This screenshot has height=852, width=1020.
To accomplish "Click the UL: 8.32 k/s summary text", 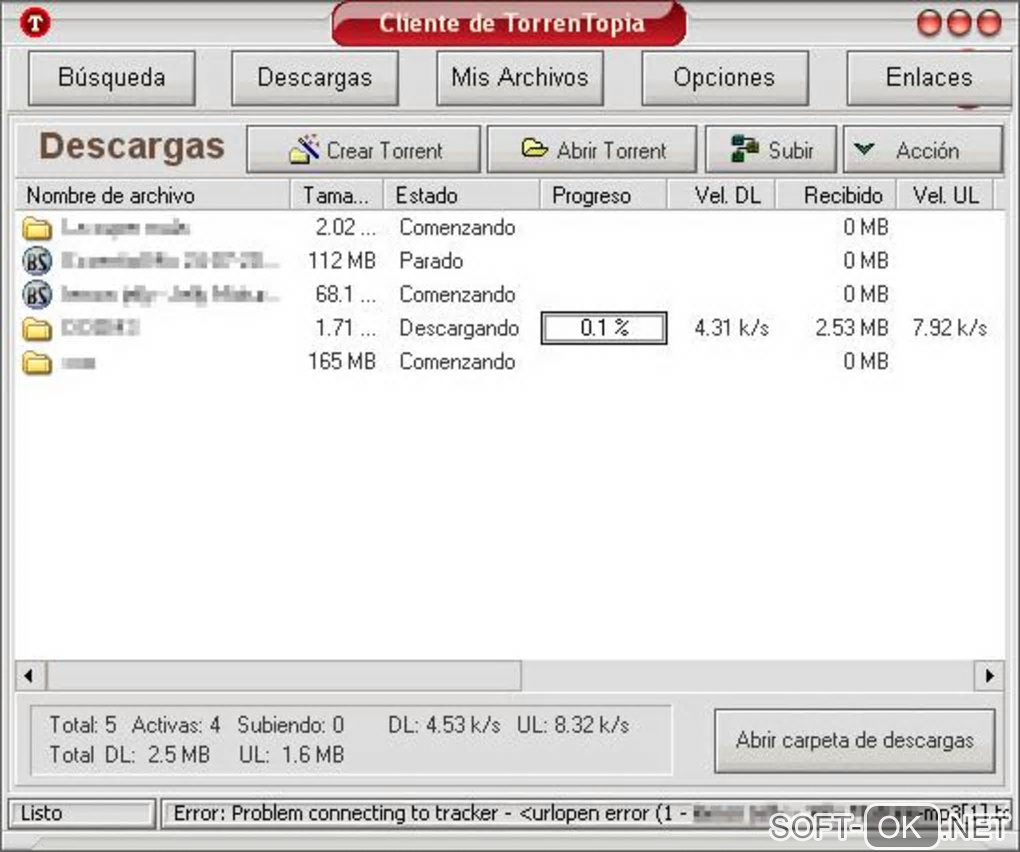I will tap(573, 725).
